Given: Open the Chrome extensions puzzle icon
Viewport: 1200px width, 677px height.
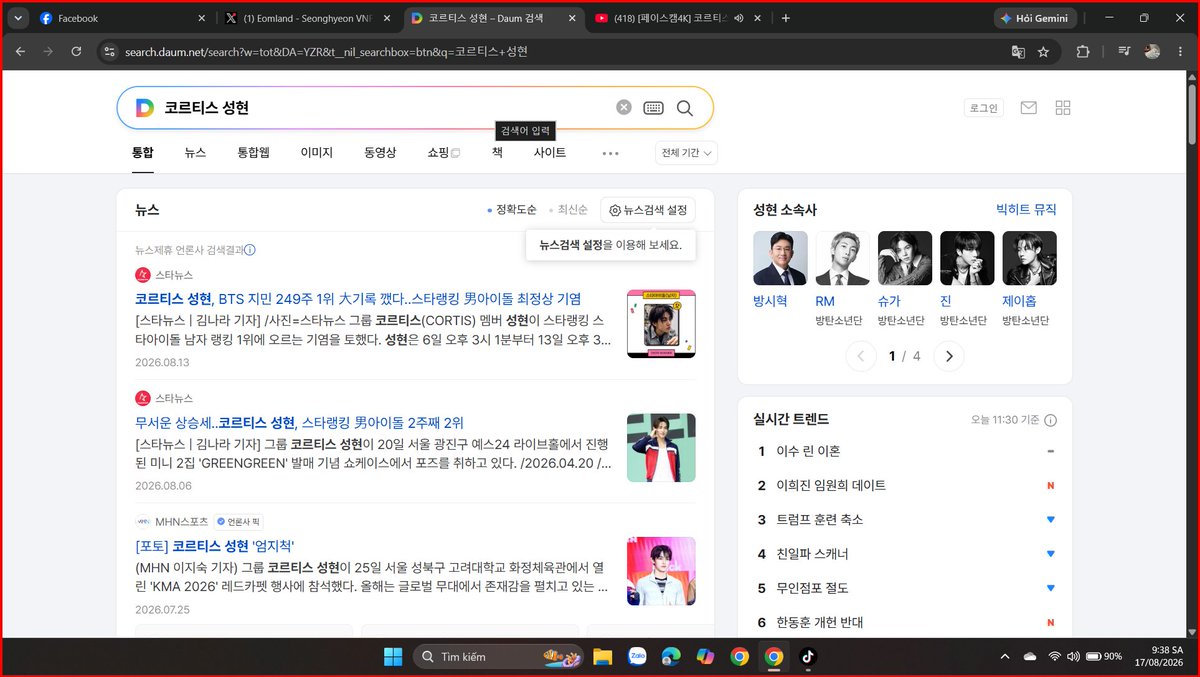Looking at the screenshot, I should pyautogui.click(x=1083, y=52).
